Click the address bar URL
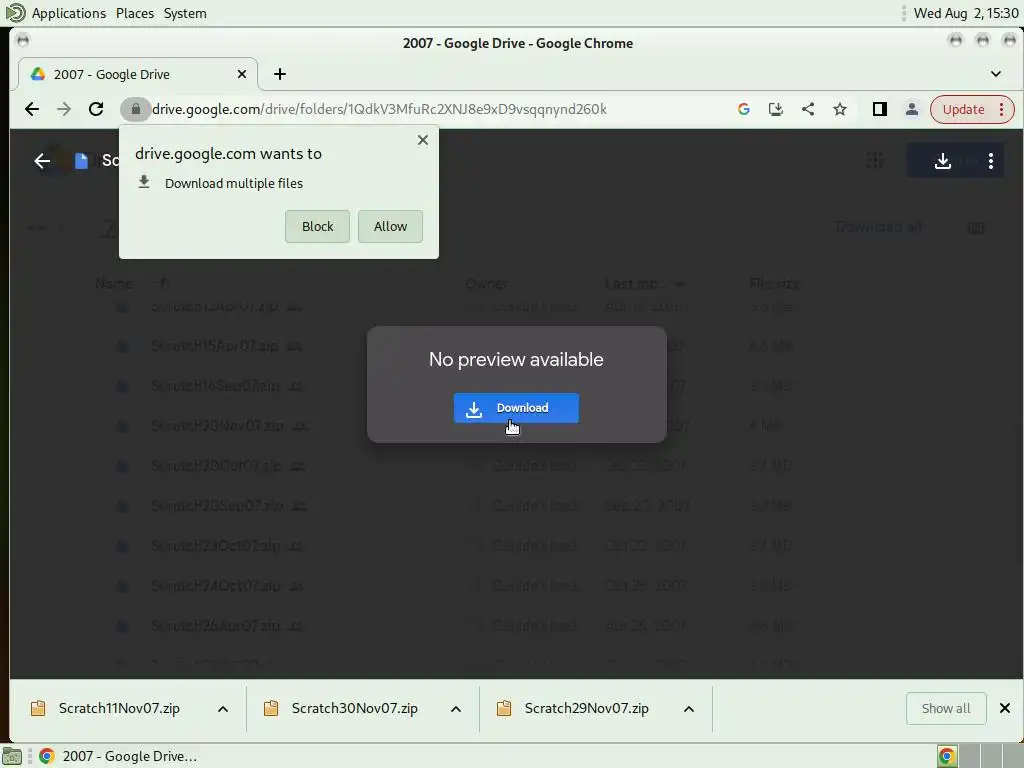 [379, 109]
